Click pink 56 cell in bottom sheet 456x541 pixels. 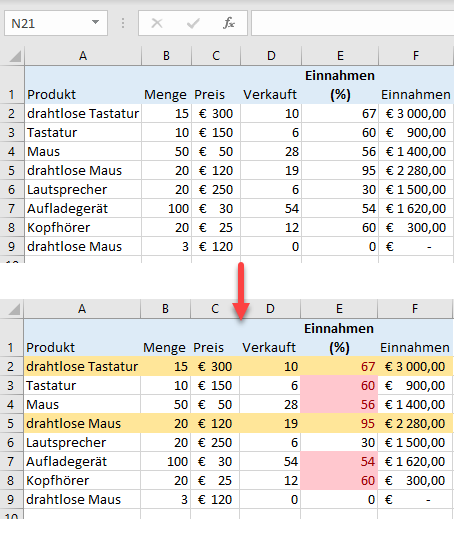click(339, 404)
